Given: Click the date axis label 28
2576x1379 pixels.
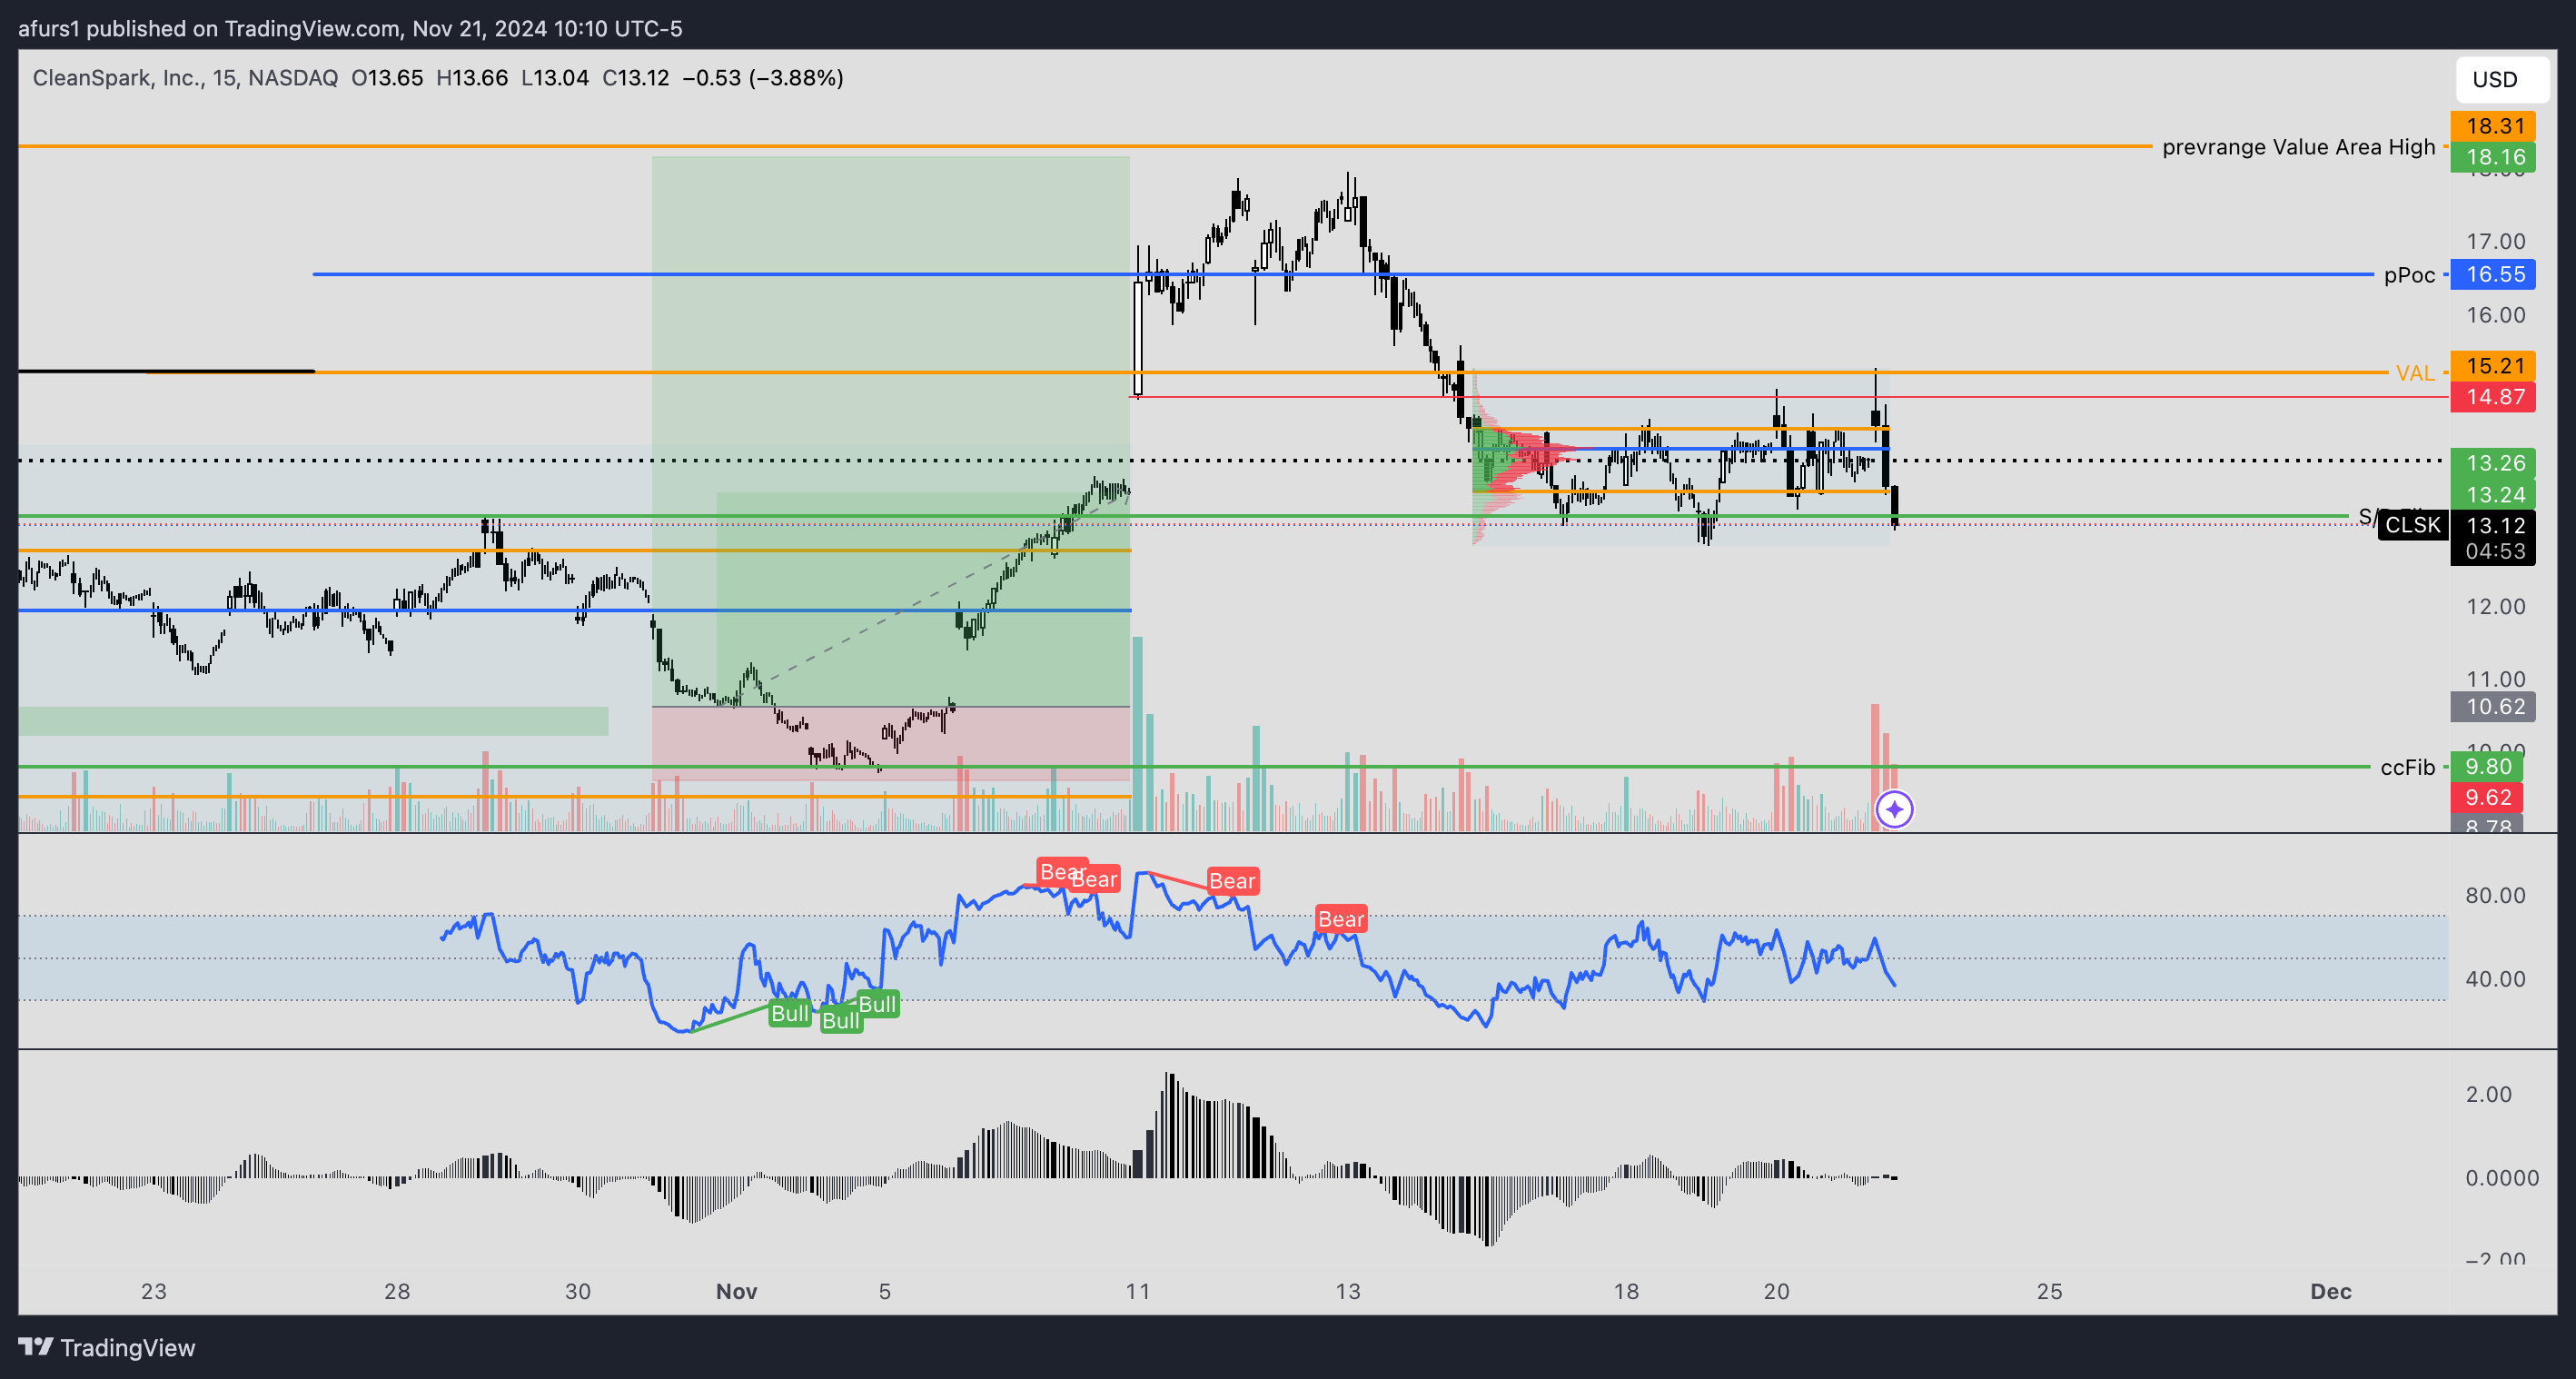Looking at the screenshot, I should (397, 1291).
